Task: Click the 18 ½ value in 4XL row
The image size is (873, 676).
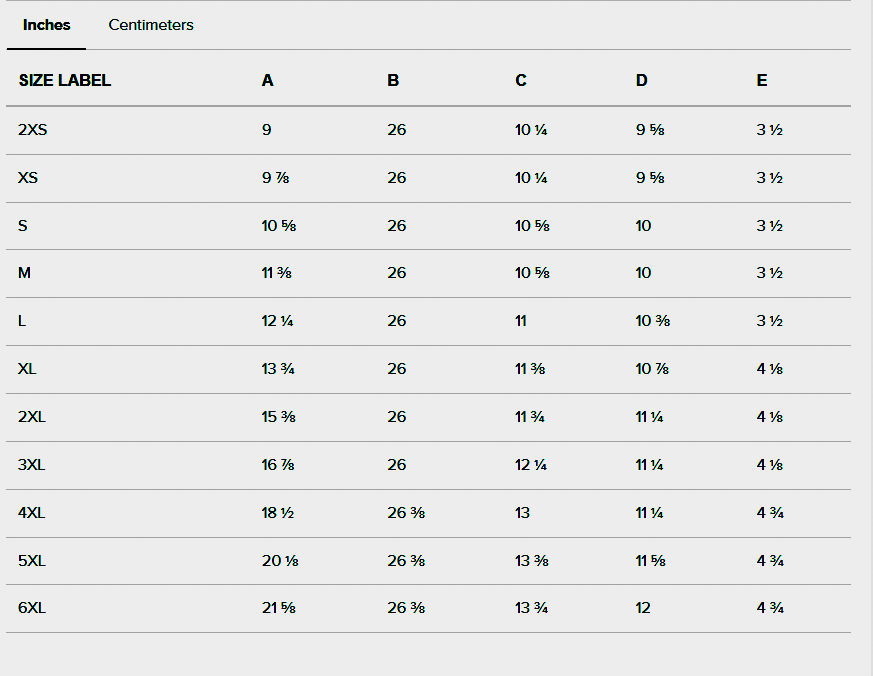Action: (278, 513)
